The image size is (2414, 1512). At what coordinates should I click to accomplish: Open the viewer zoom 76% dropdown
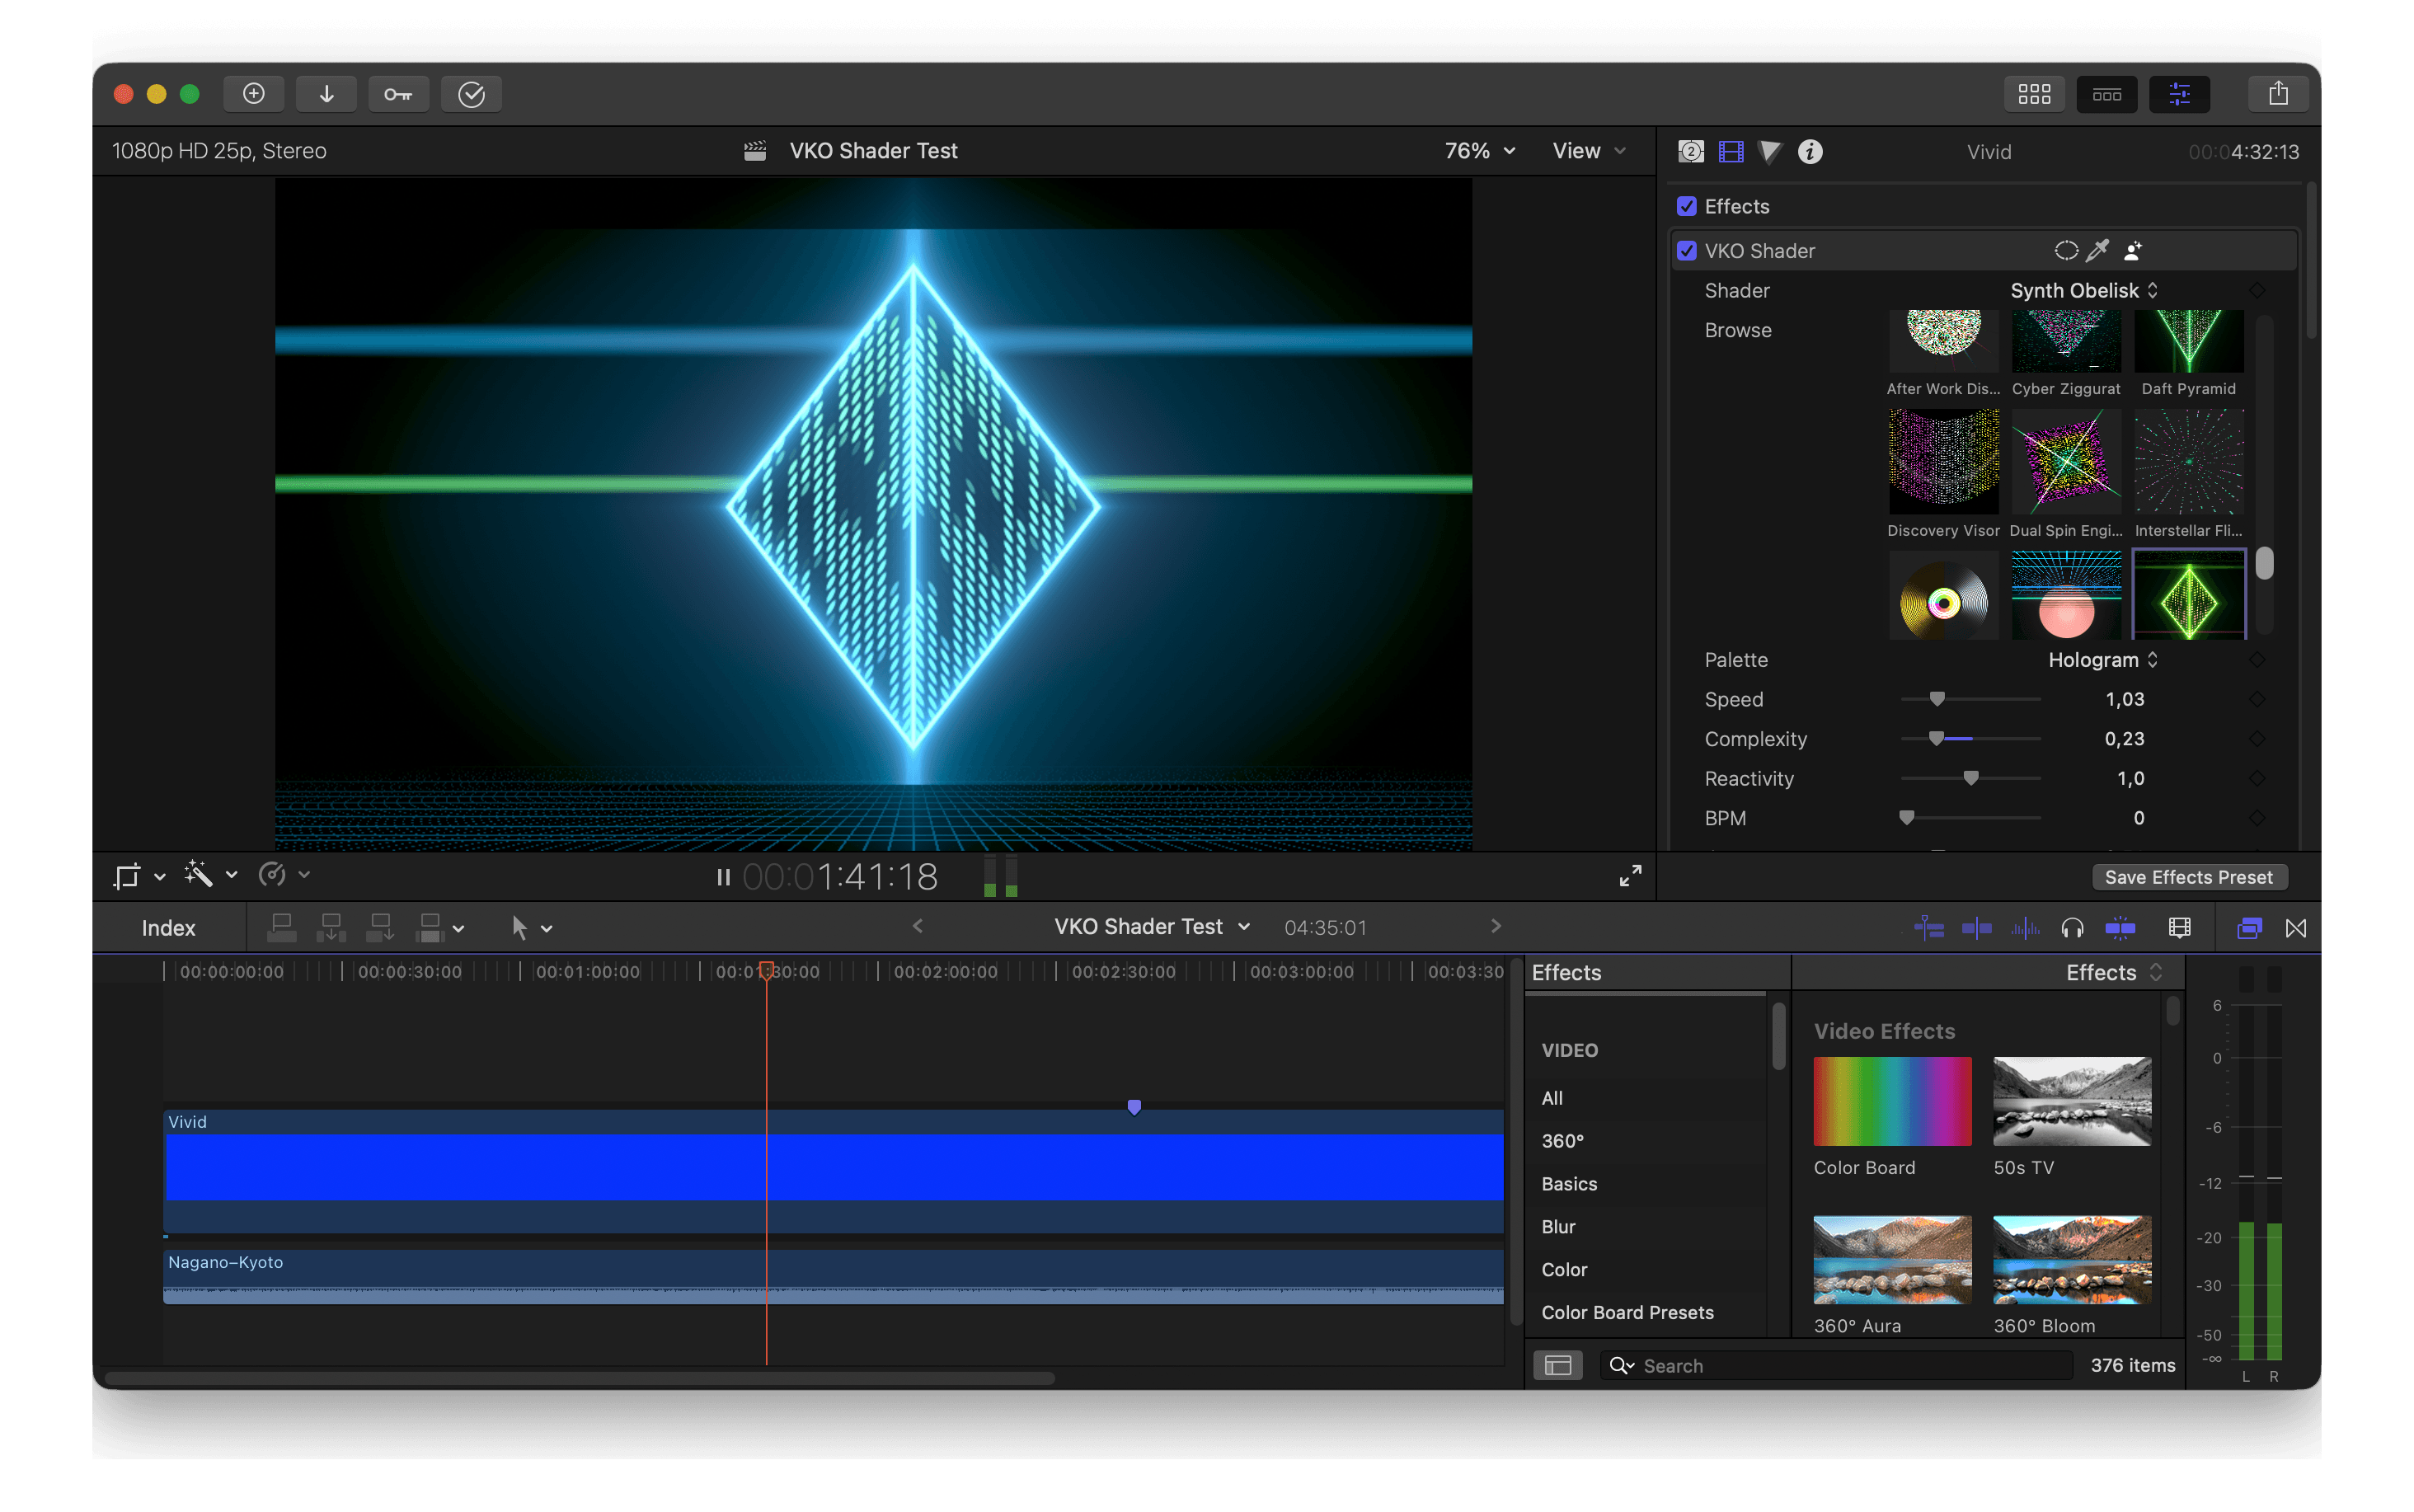point(1479,150)
